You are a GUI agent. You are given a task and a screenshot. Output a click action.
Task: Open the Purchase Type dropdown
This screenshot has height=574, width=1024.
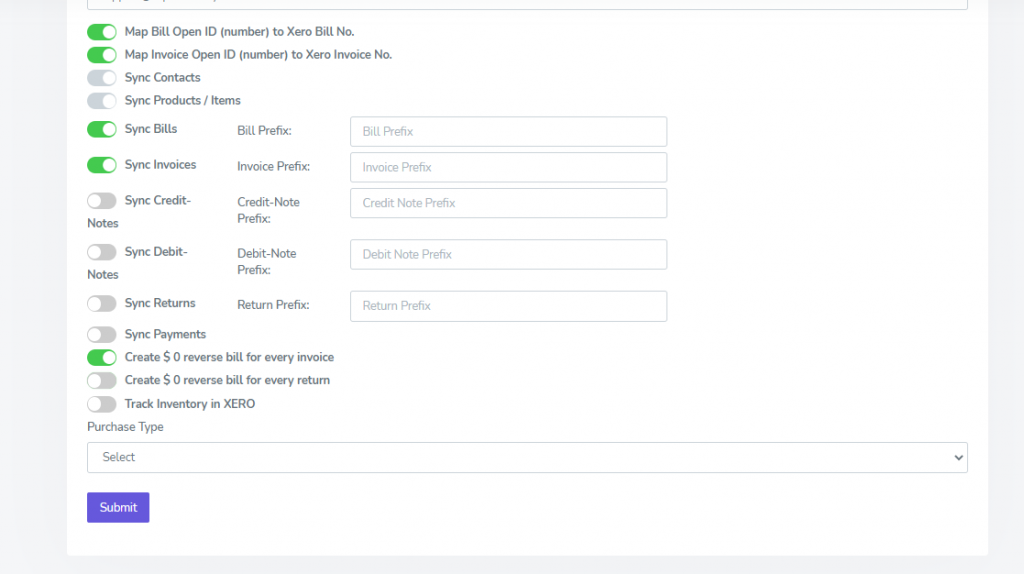(x=527, y=457)
